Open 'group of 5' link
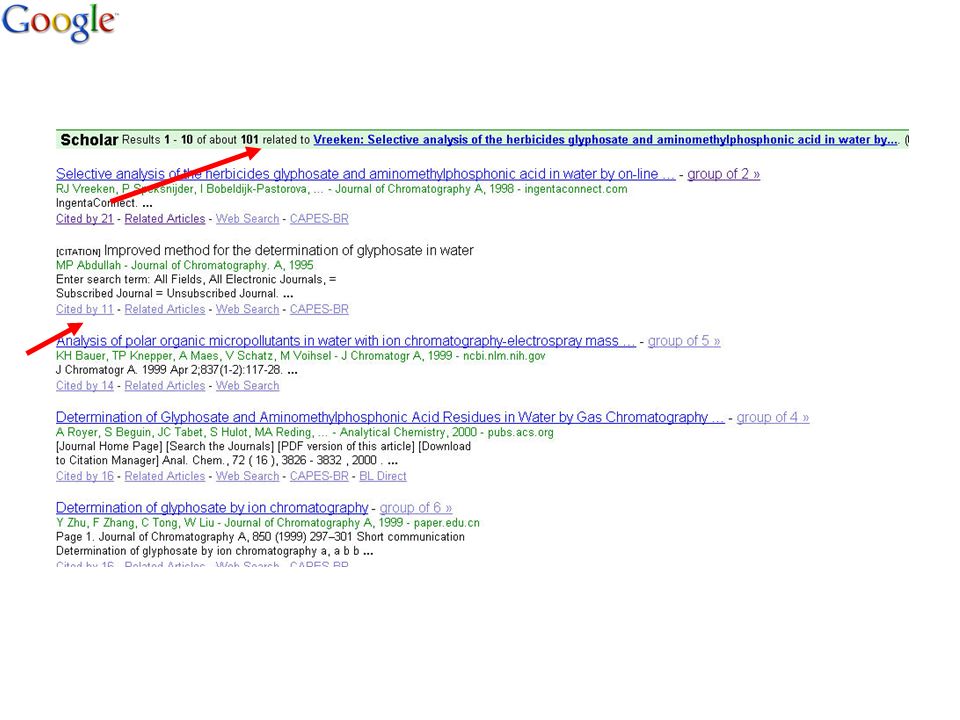Image resolution: width=960 pixels, height=720 pixels. (x=684, y=341)
